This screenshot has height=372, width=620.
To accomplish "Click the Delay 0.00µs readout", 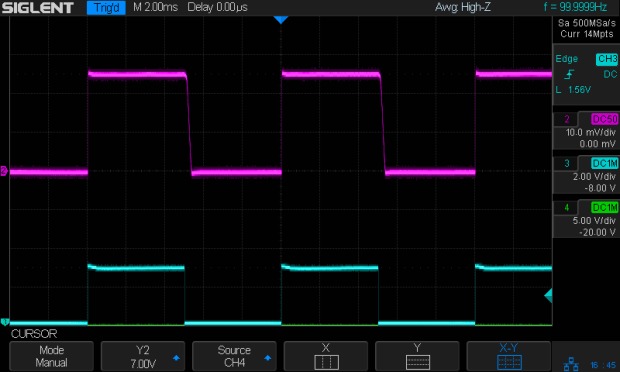I will tap(217, 7).
